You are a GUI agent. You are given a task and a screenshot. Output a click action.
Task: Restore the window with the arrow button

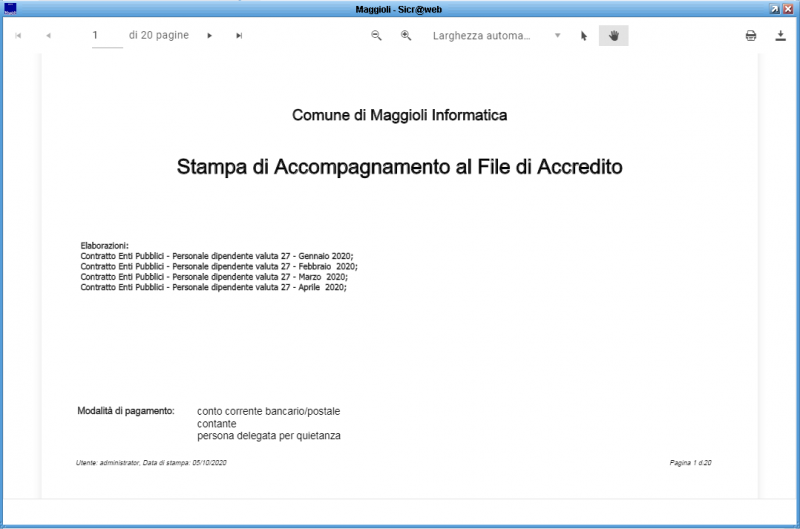point(774,9)
